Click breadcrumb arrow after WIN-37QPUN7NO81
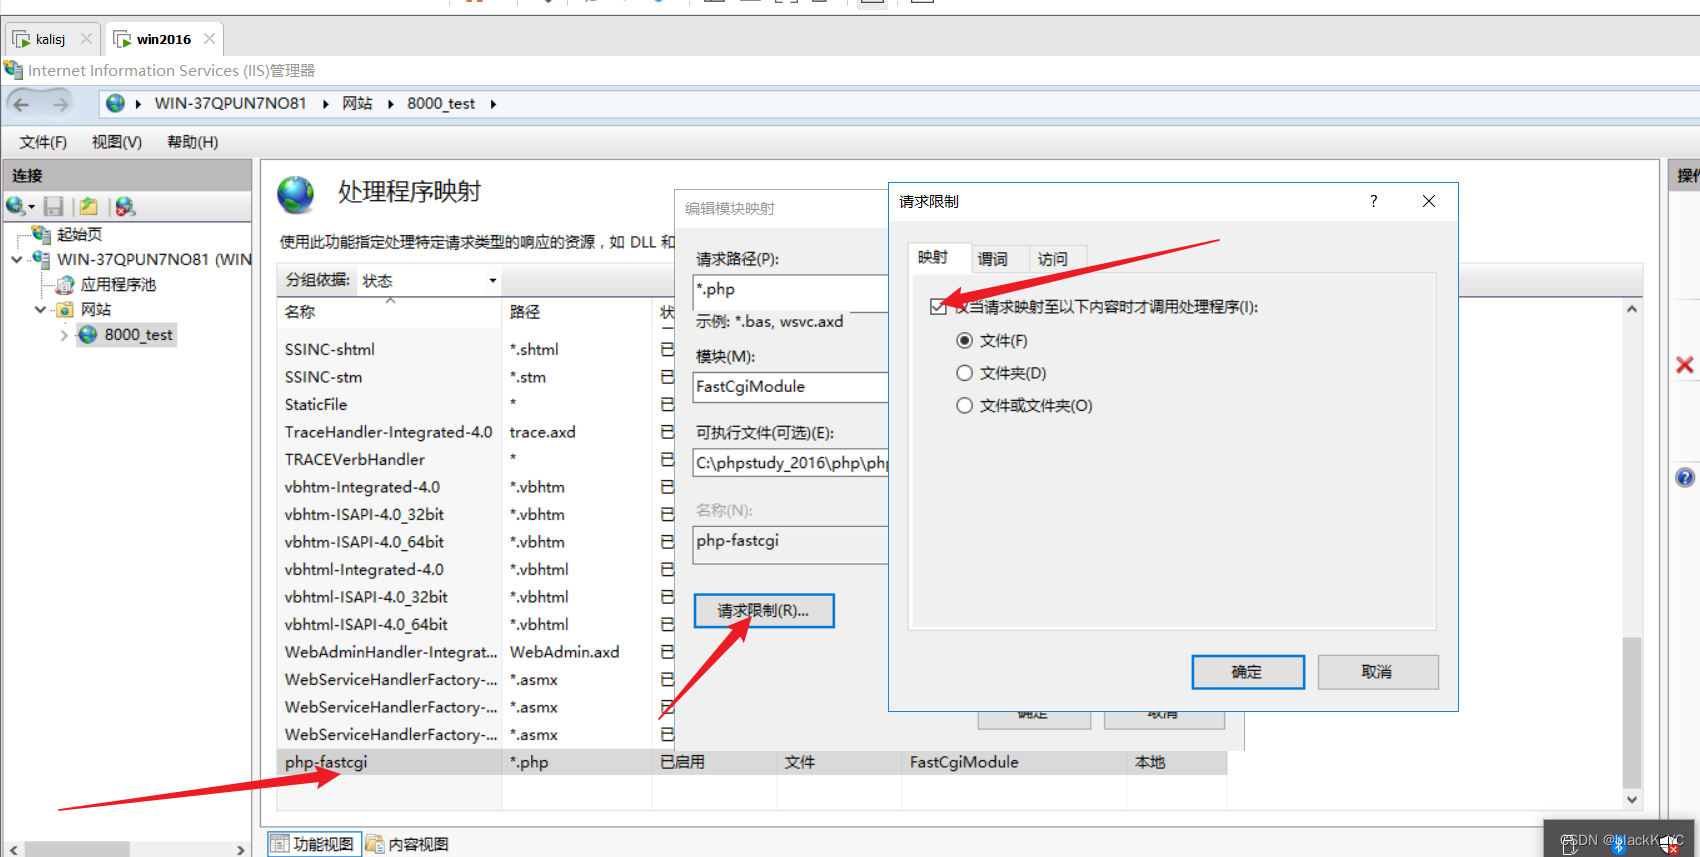 point(326,104)
